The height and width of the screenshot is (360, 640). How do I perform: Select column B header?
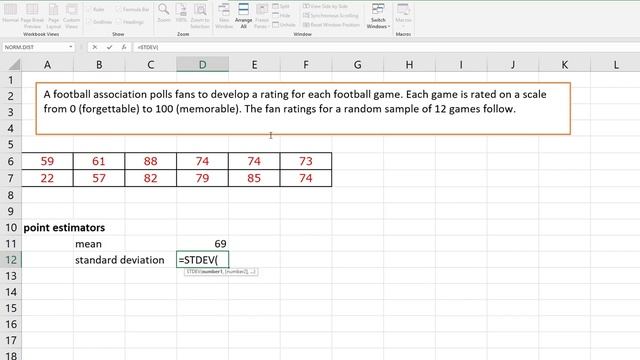(99, 64)
